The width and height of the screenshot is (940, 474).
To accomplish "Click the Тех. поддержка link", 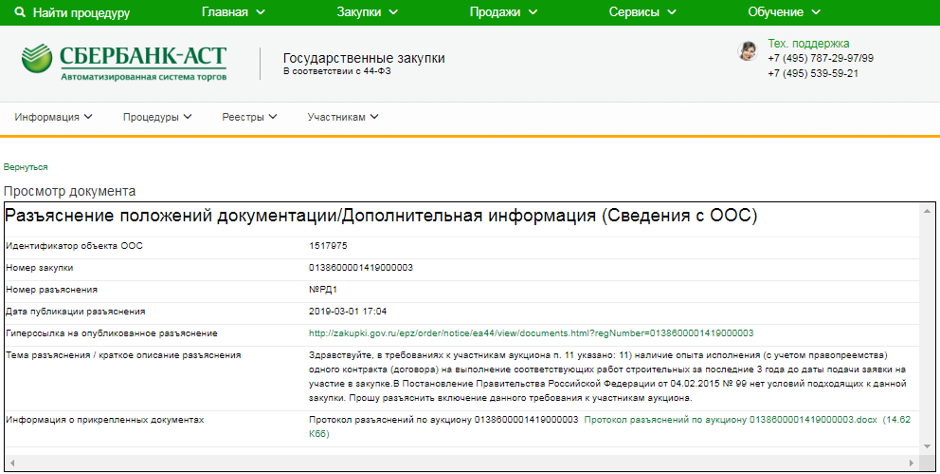I will tap(808, 44).
